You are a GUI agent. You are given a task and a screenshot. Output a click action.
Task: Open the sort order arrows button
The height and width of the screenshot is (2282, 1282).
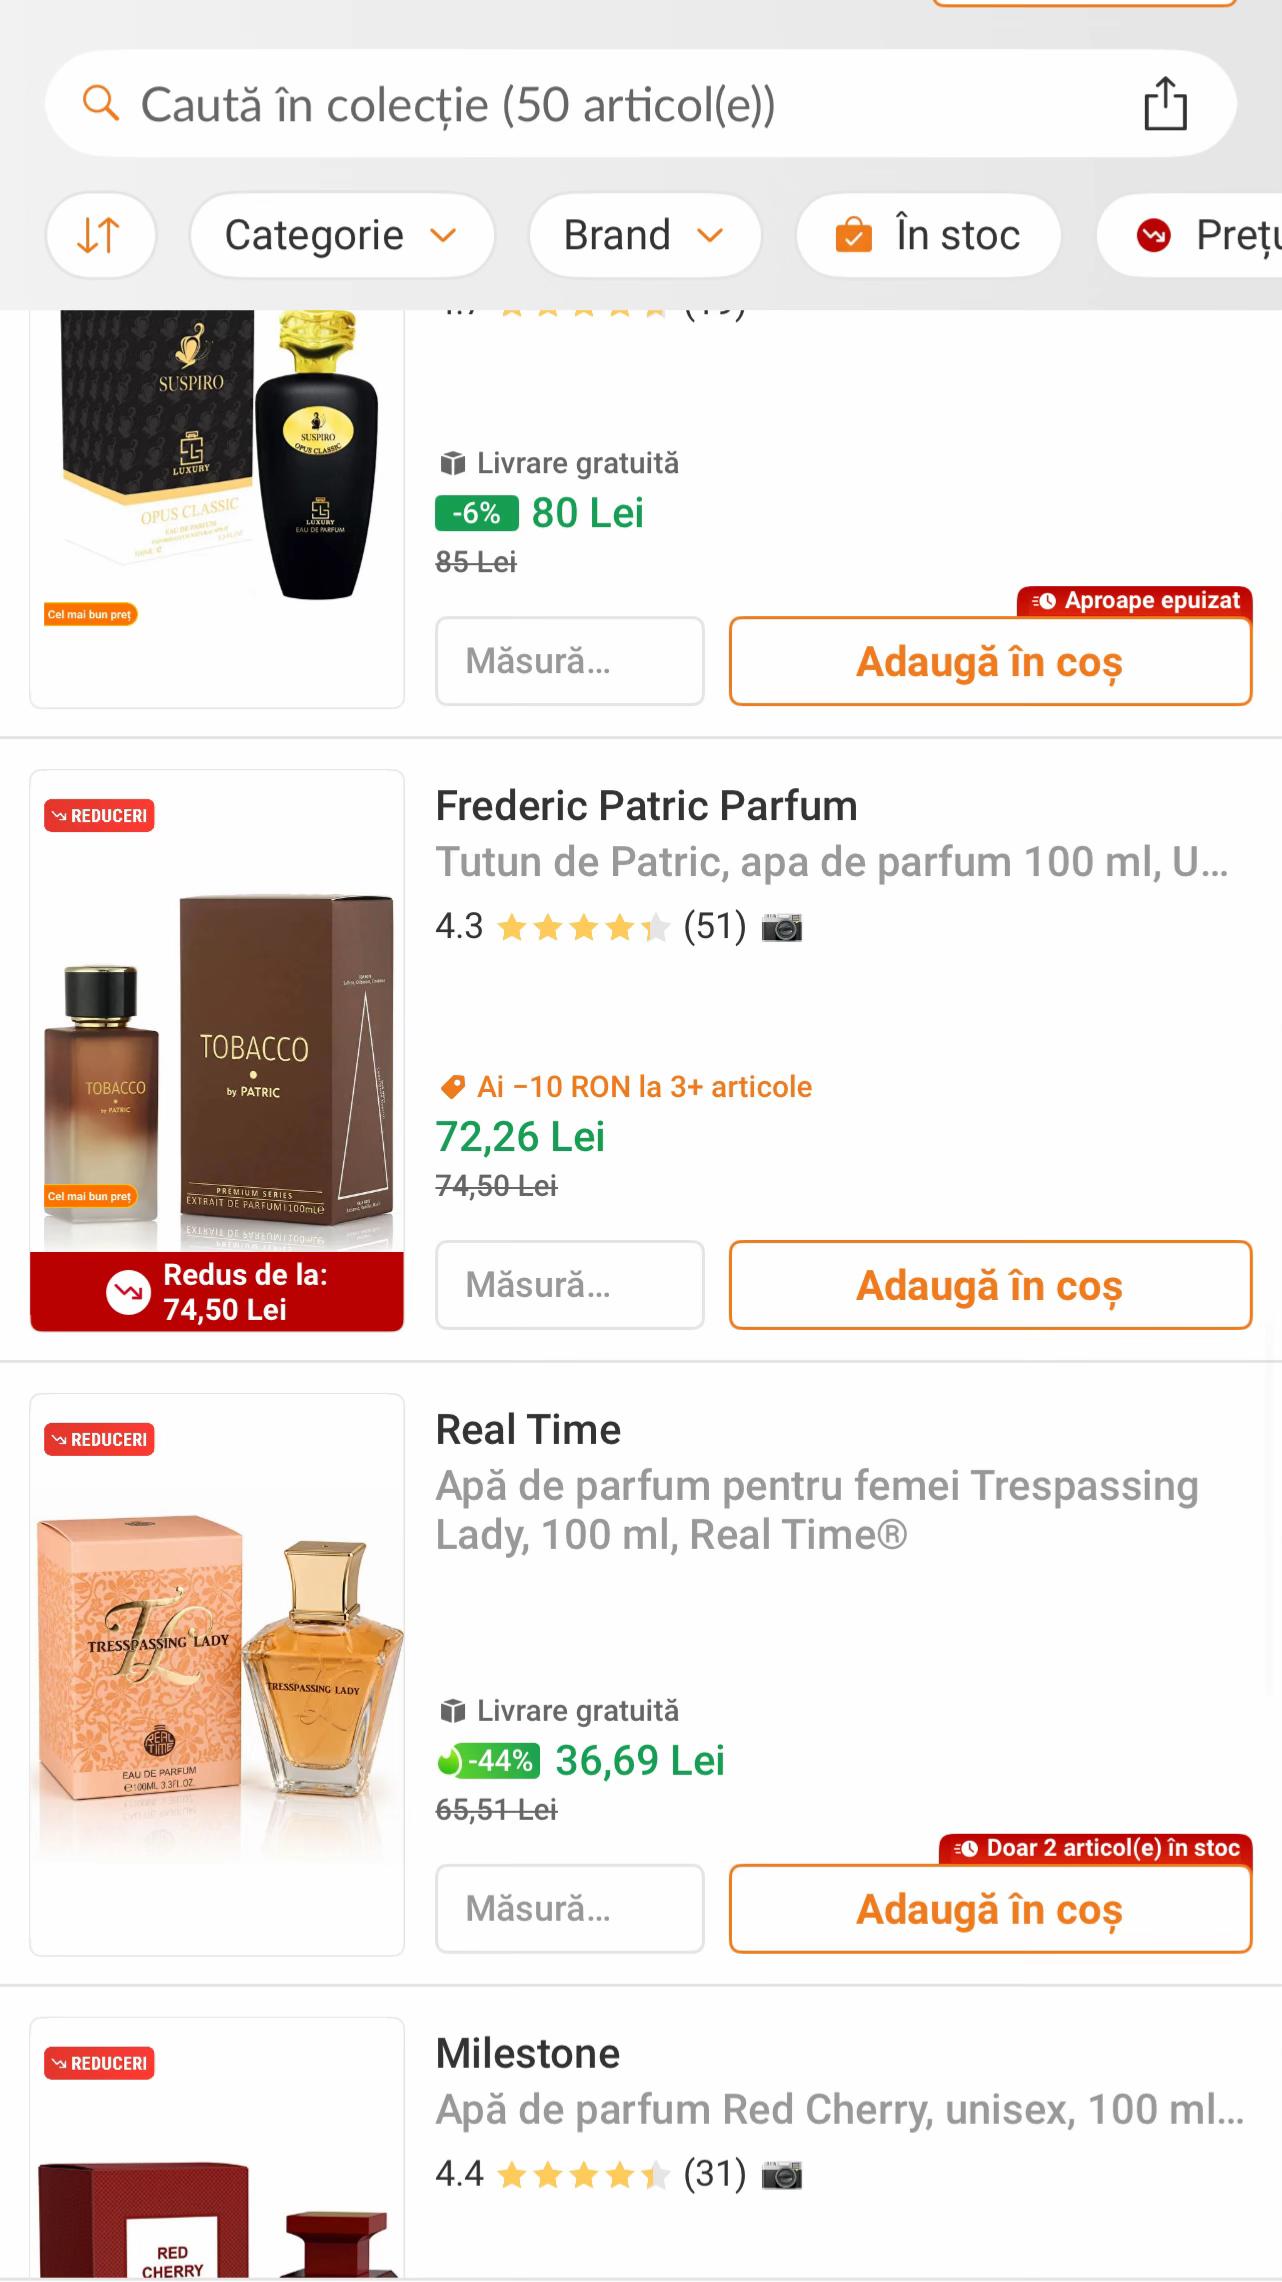100,236
